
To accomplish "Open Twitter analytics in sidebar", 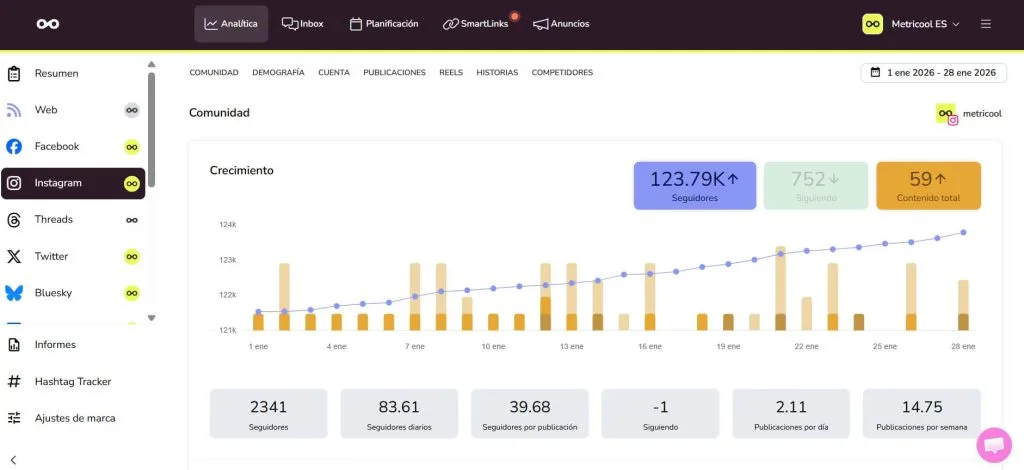I will click(x=52, y=257).
